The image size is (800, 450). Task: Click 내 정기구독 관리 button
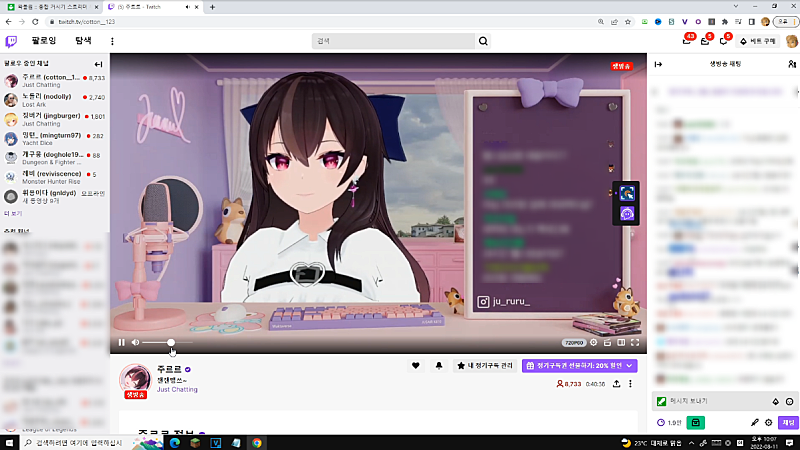485,366
